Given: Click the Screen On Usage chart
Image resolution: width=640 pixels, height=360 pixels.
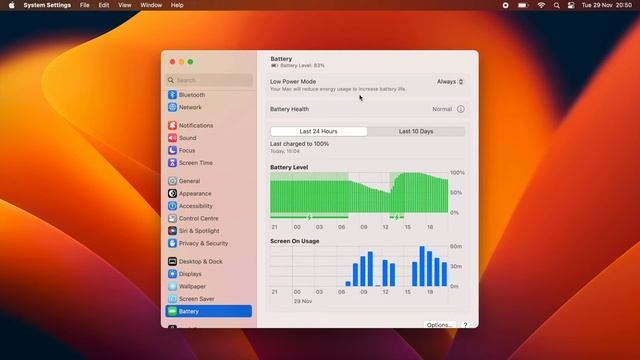Looking at the screenshot, I should (359, 266).
